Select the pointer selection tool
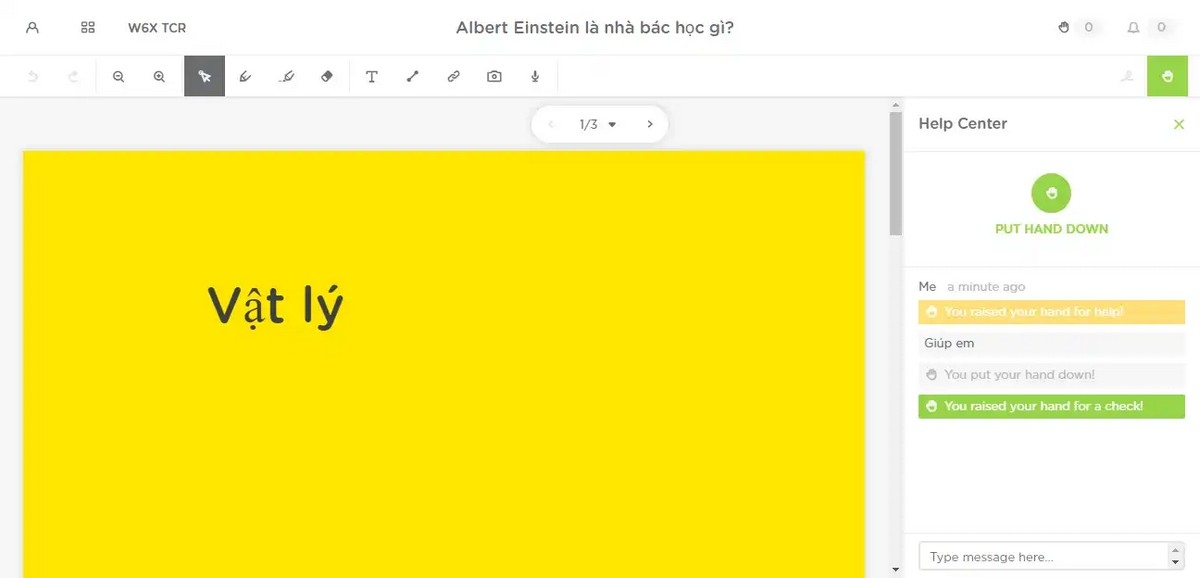This screenshot has width=1200, height=578. point(204,76)
